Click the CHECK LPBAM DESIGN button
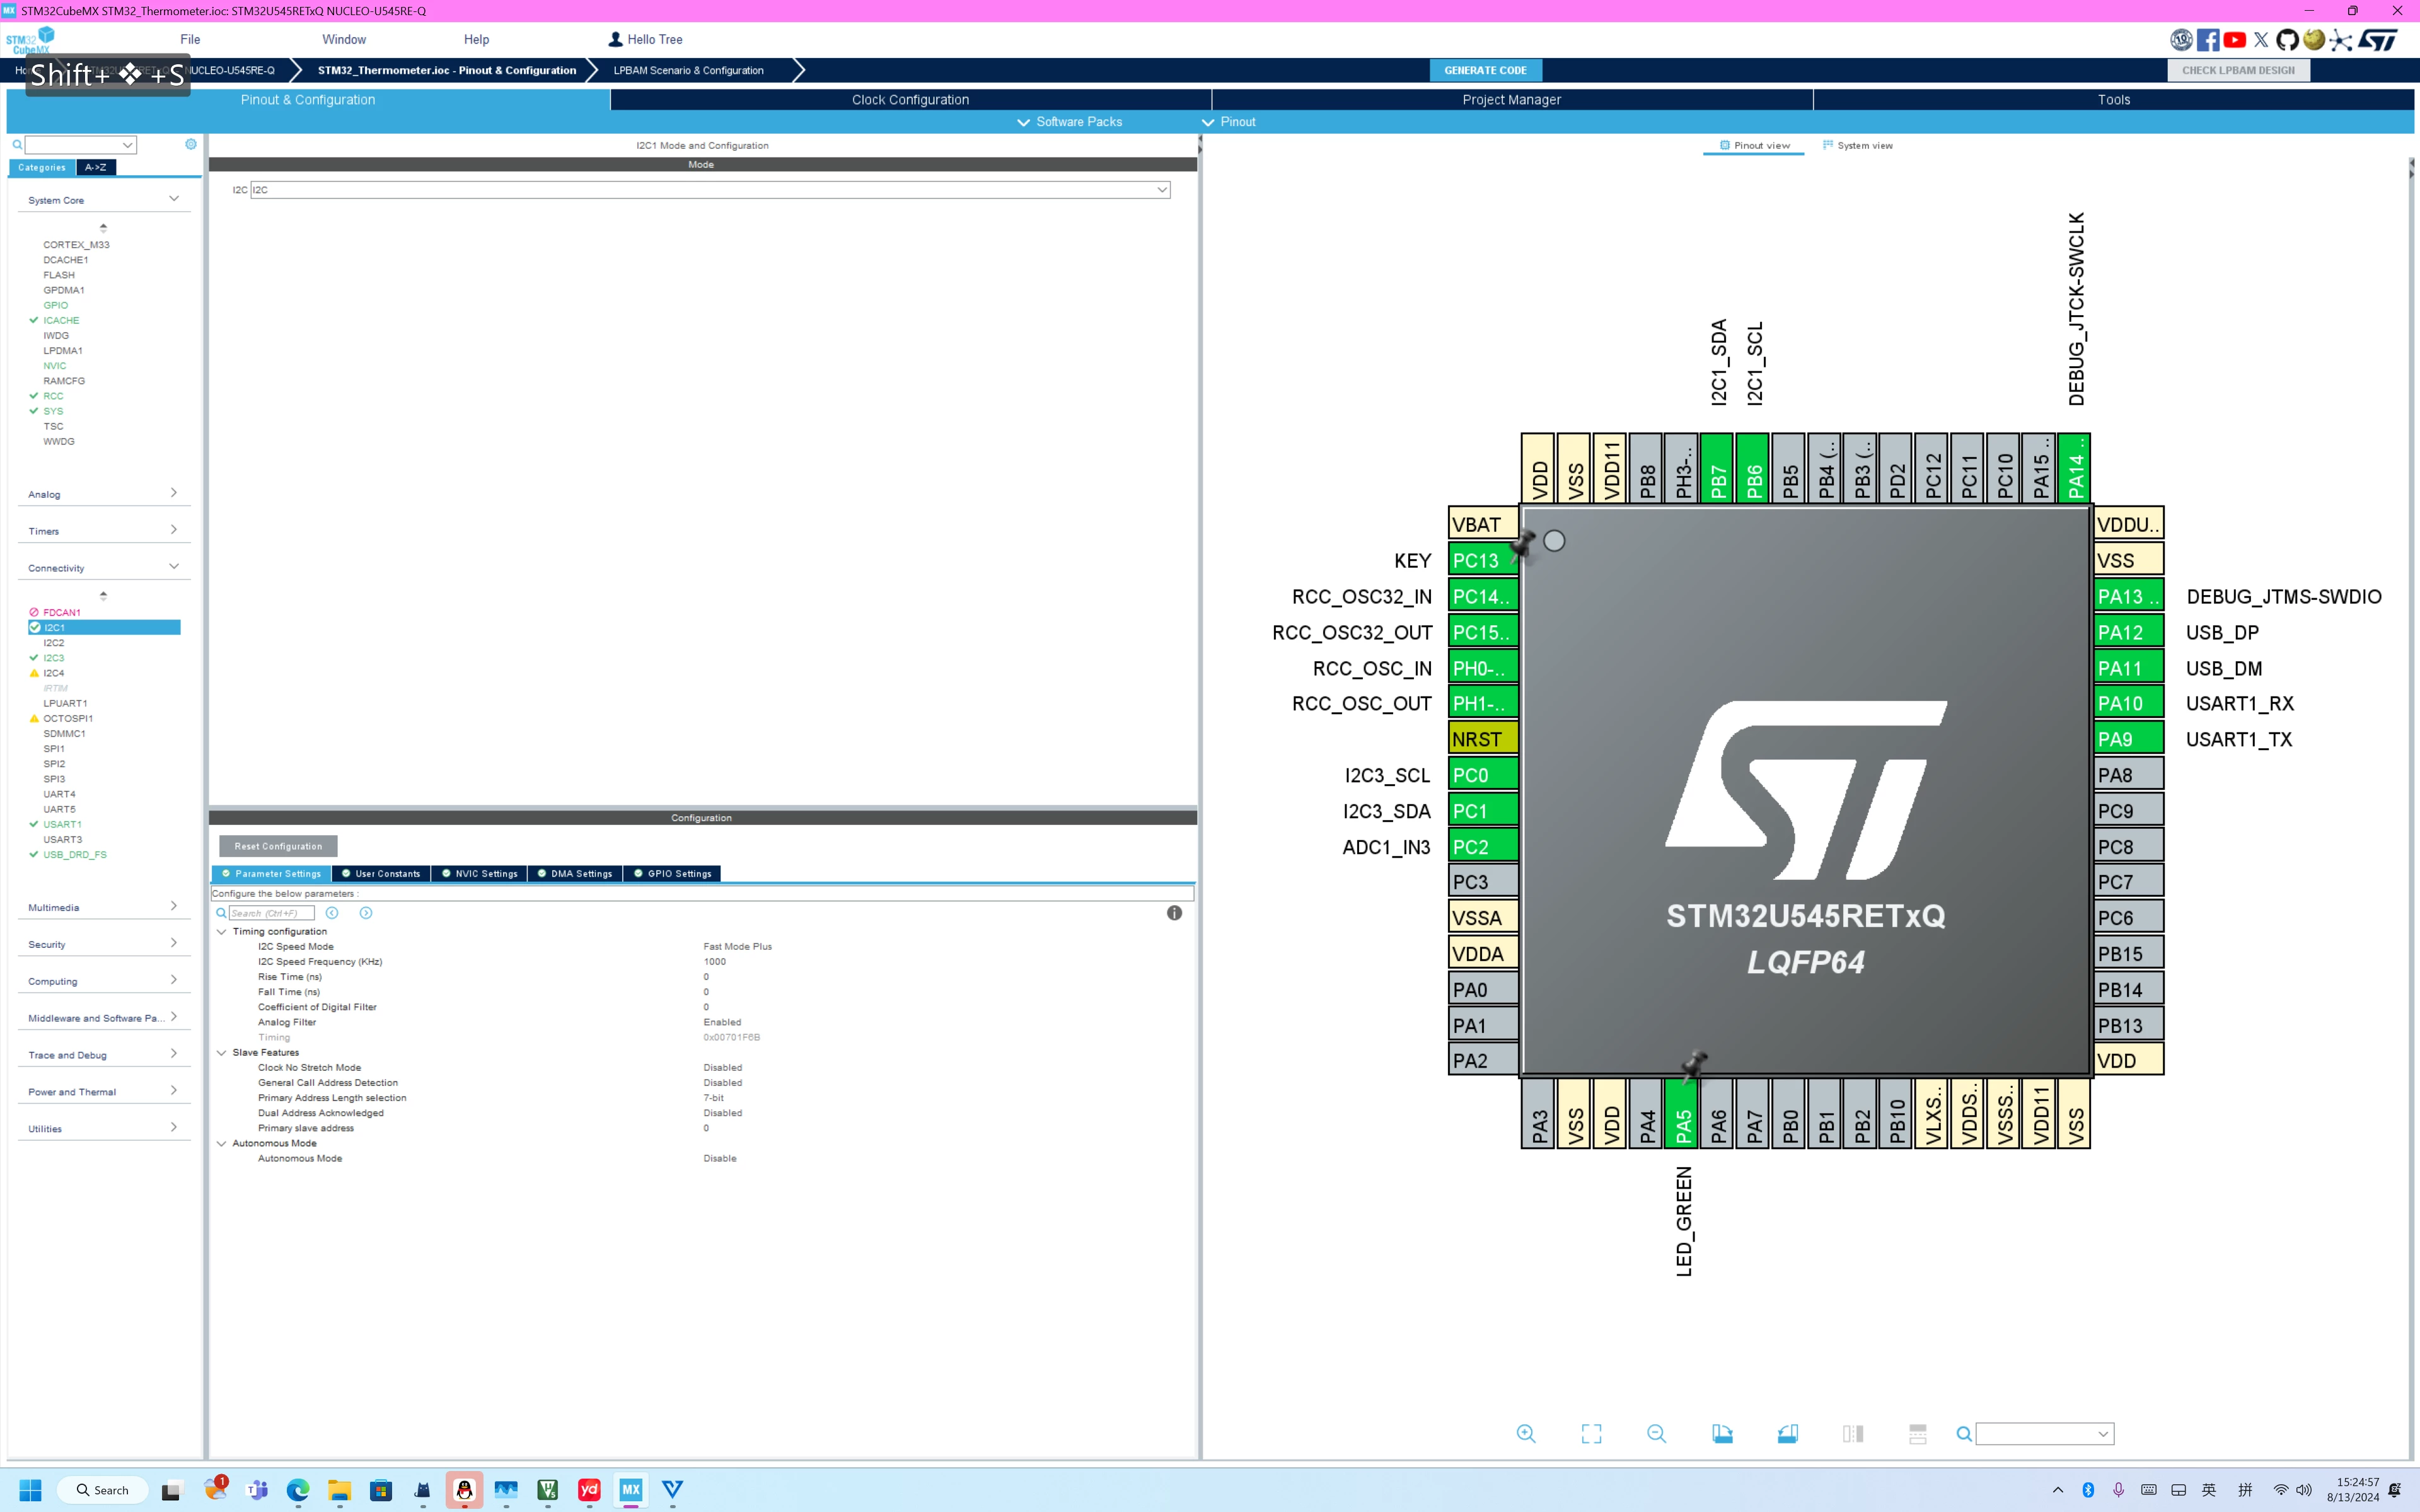This screenshot has height=1512, width=2420. click(x=2238, y=70)
